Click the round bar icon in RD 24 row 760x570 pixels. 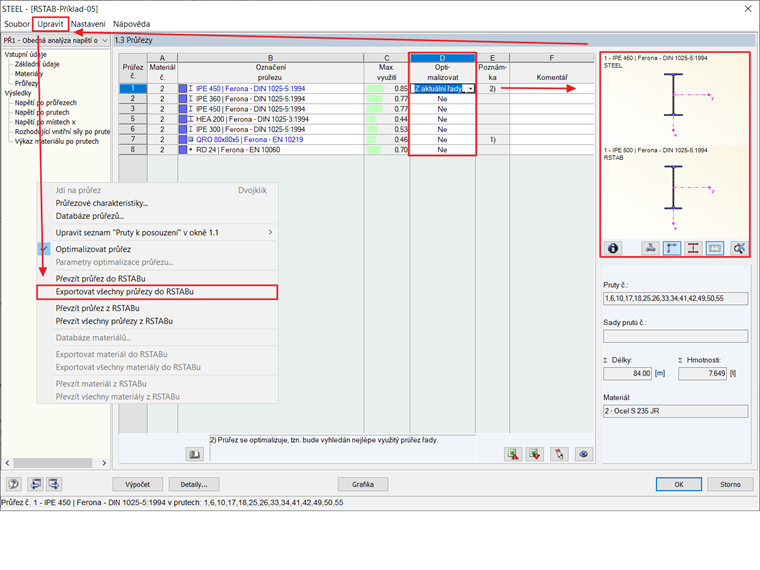(x=191, y=150)
